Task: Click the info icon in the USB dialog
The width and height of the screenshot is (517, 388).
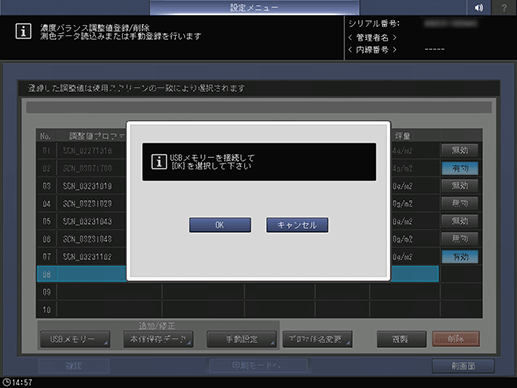Action: click(159, 162)
